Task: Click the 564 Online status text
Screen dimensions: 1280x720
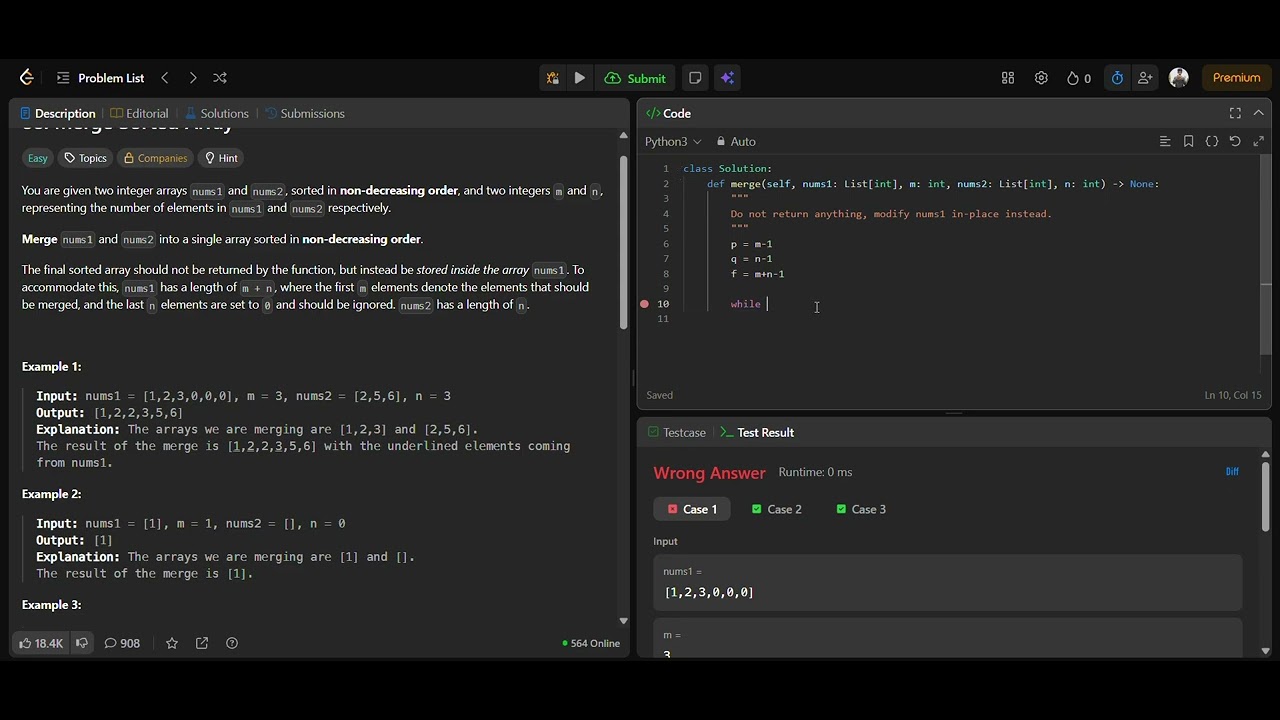Action: click(591, 643)
